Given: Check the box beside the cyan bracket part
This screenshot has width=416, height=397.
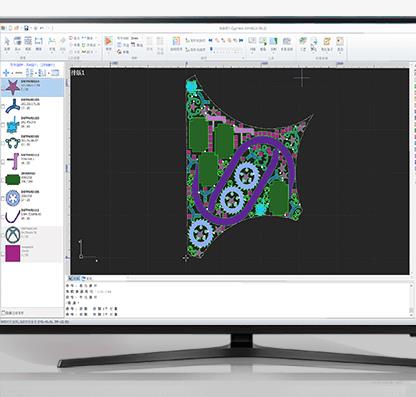Looking at the screenshot, I should tap(3, 125).
